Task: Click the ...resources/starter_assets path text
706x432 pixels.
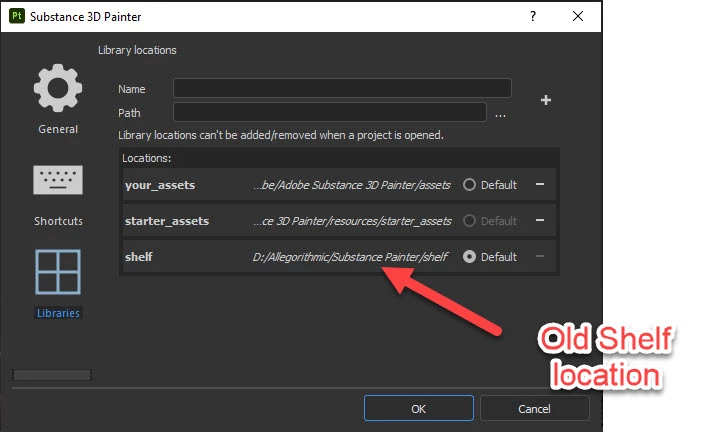Action: point(352,221)
